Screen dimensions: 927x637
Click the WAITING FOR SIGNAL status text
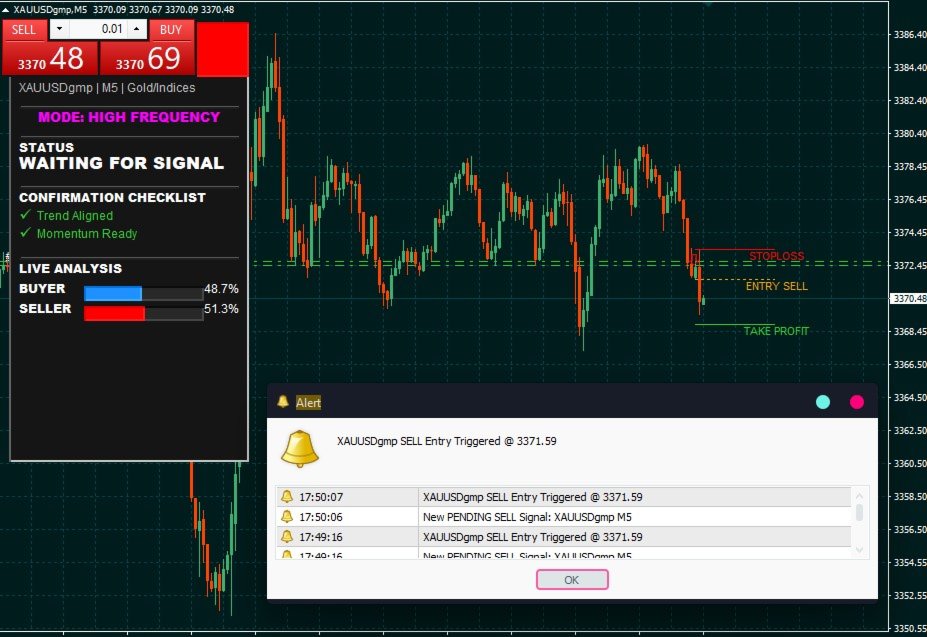click(x=121, y=163)
